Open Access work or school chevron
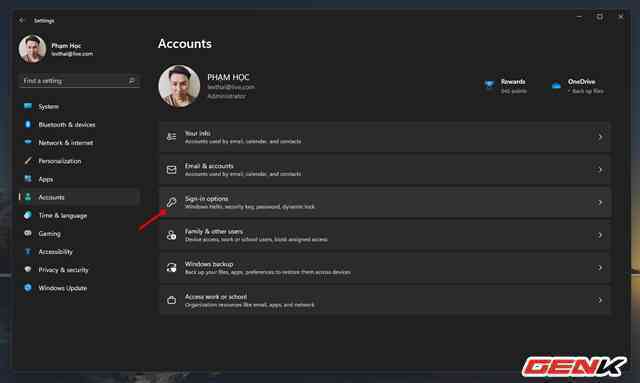The image size is (640, 383). click(x=600, y=300)
